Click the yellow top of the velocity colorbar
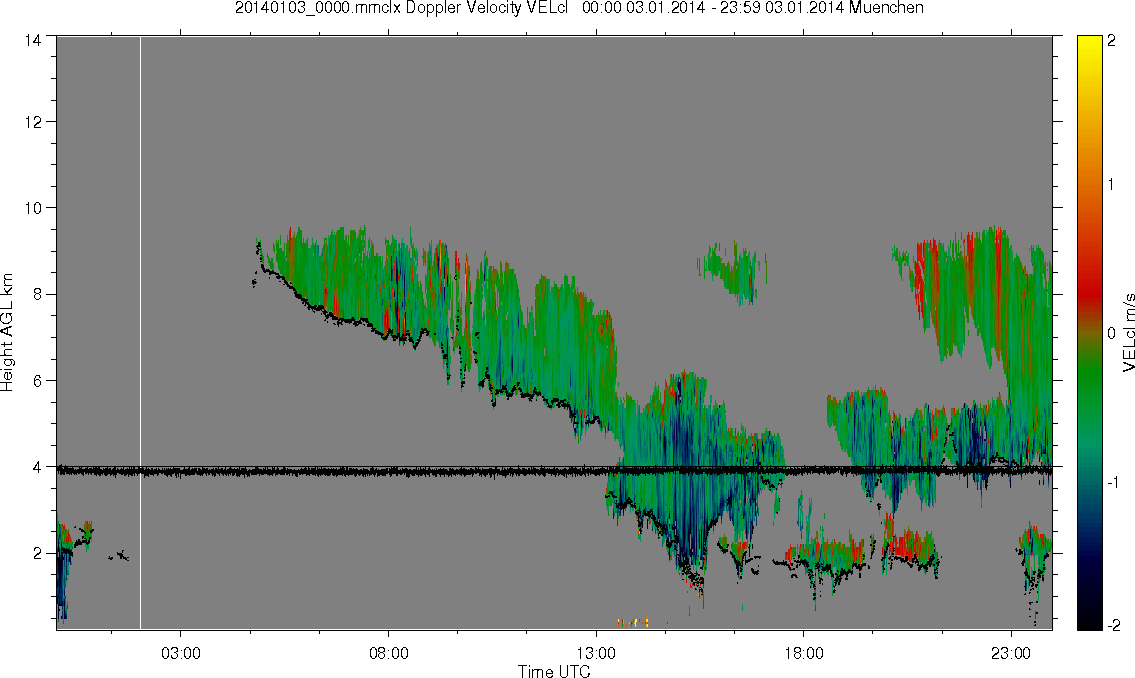 (1089, 45)
